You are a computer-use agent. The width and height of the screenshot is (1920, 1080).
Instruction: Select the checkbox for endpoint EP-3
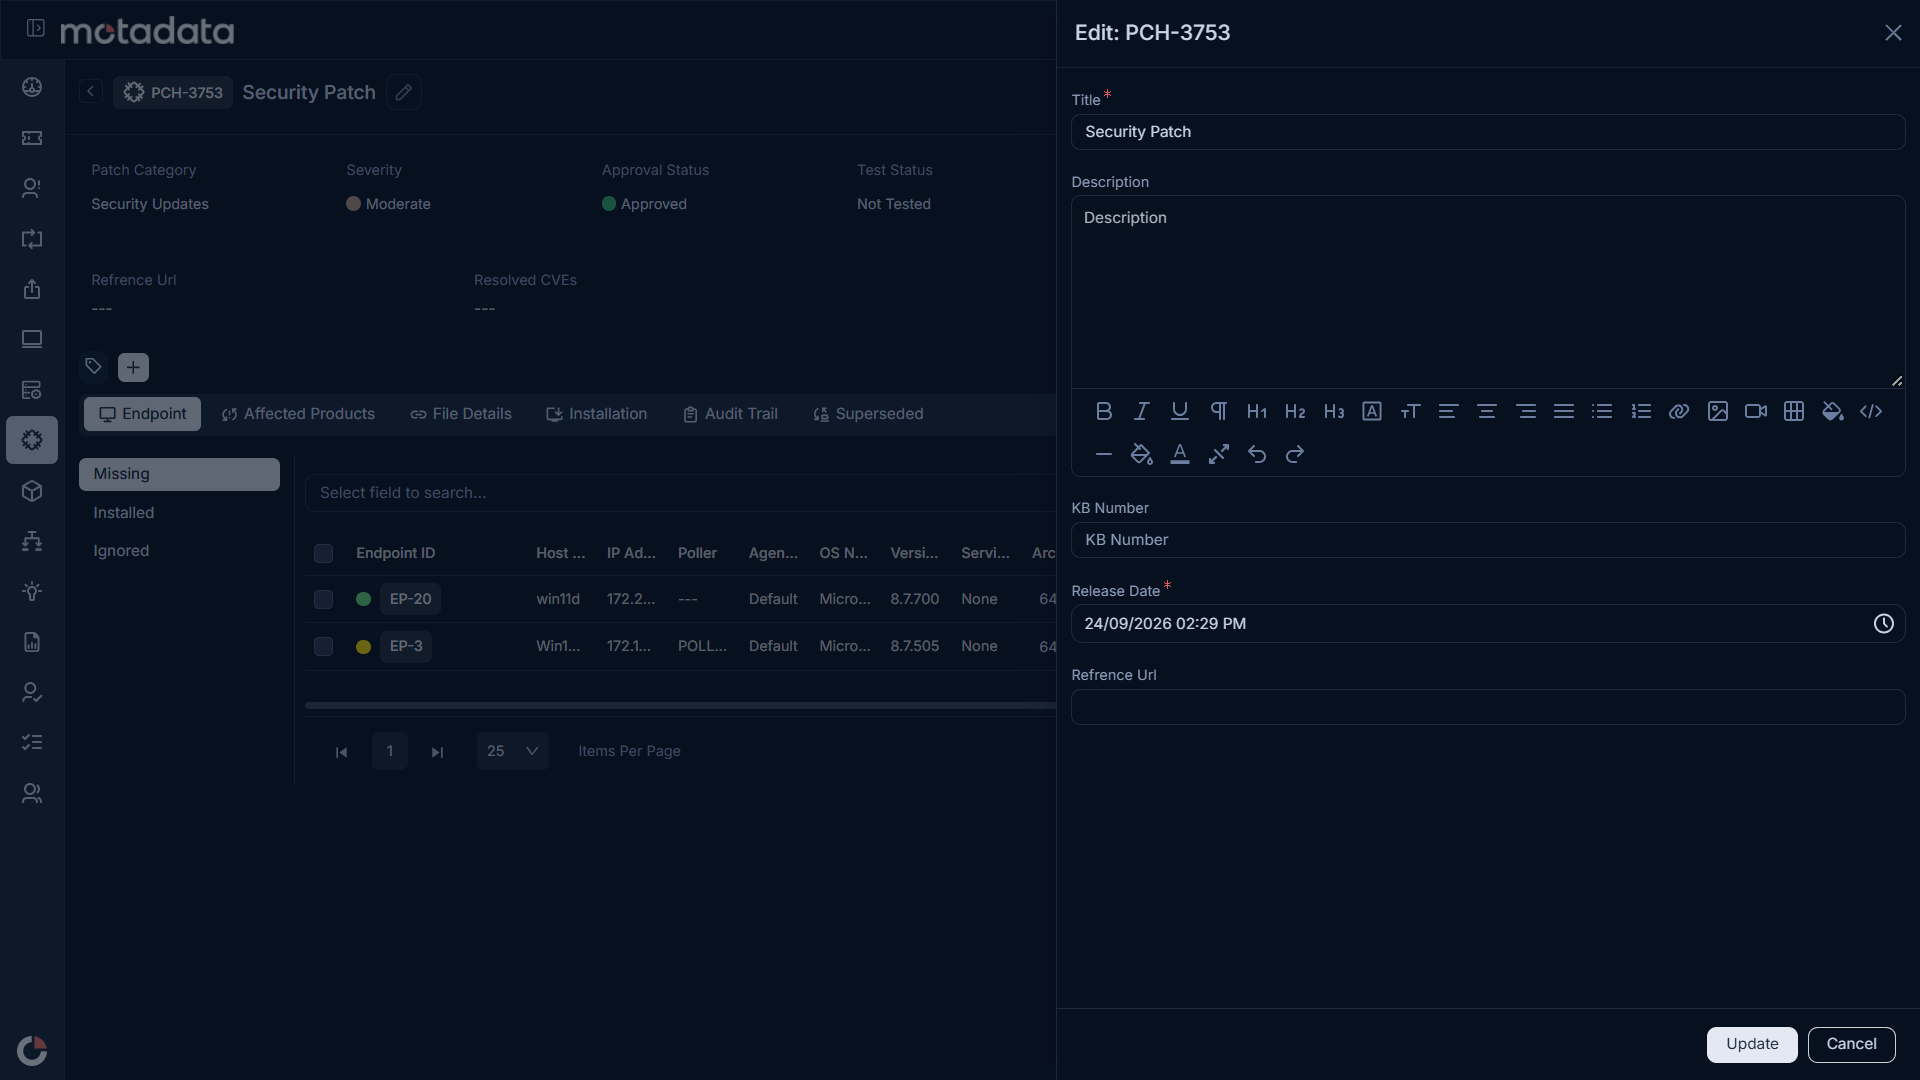tap(323, 646)
